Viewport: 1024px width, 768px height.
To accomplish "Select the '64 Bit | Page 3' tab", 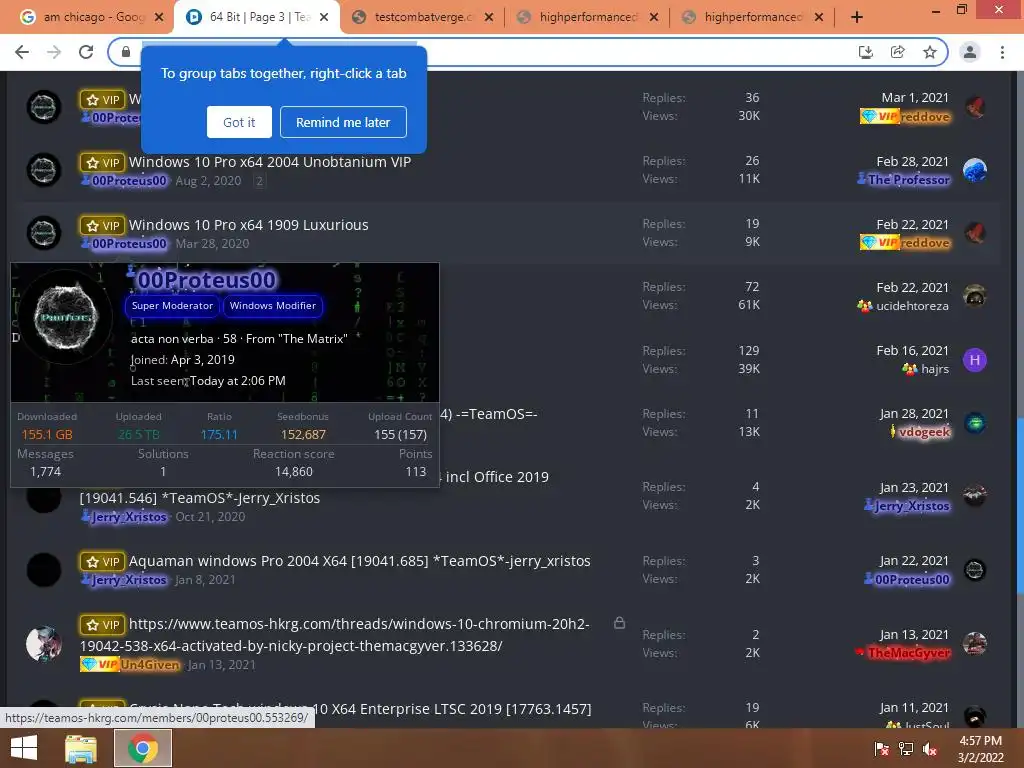I will click(257, 17).
